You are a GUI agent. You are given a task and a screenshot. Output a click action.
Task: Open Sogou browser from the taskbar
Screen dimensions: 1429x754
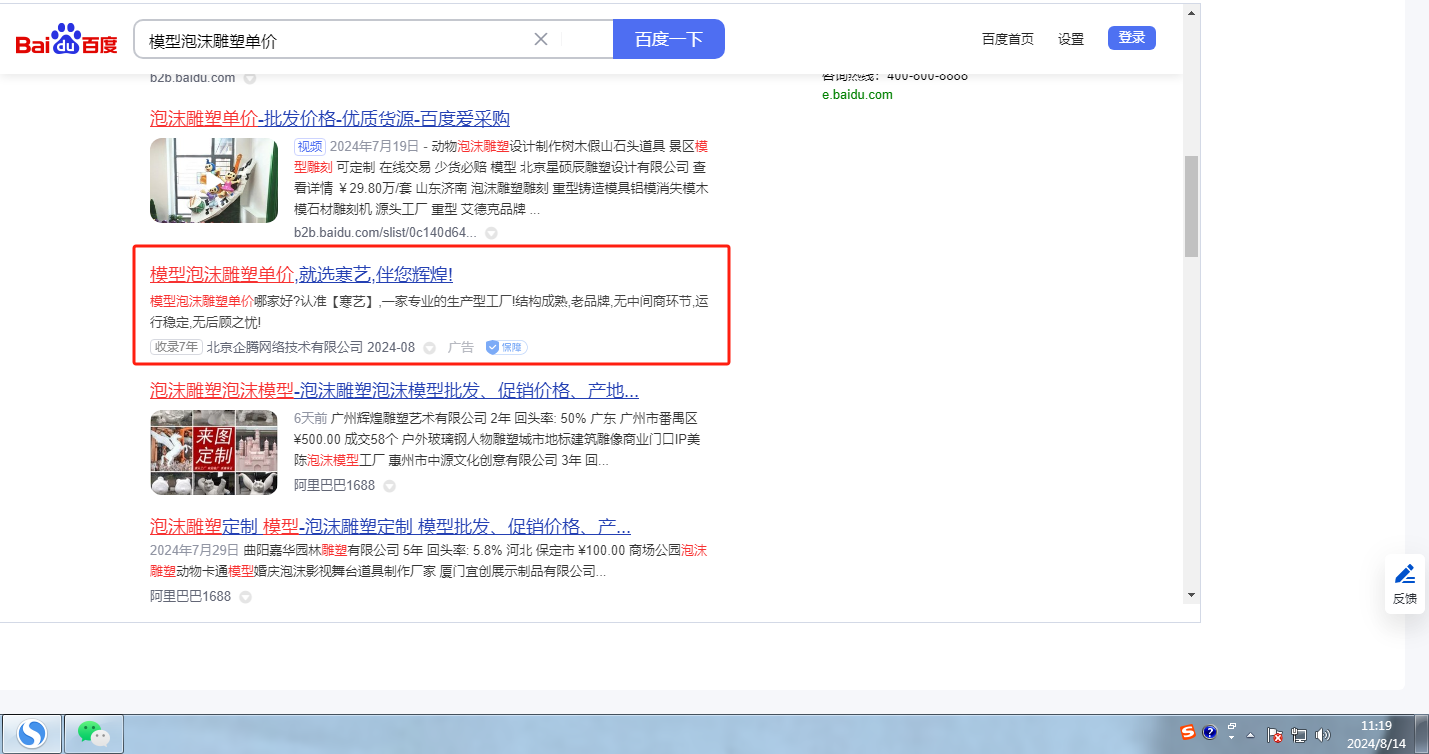[x=32, y=734]
